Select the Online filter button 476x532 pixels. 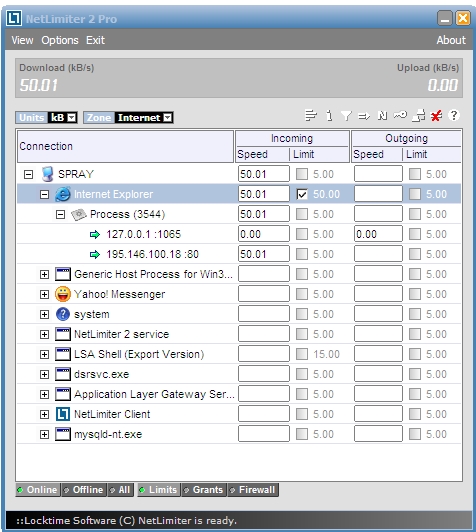click(38, 490)
